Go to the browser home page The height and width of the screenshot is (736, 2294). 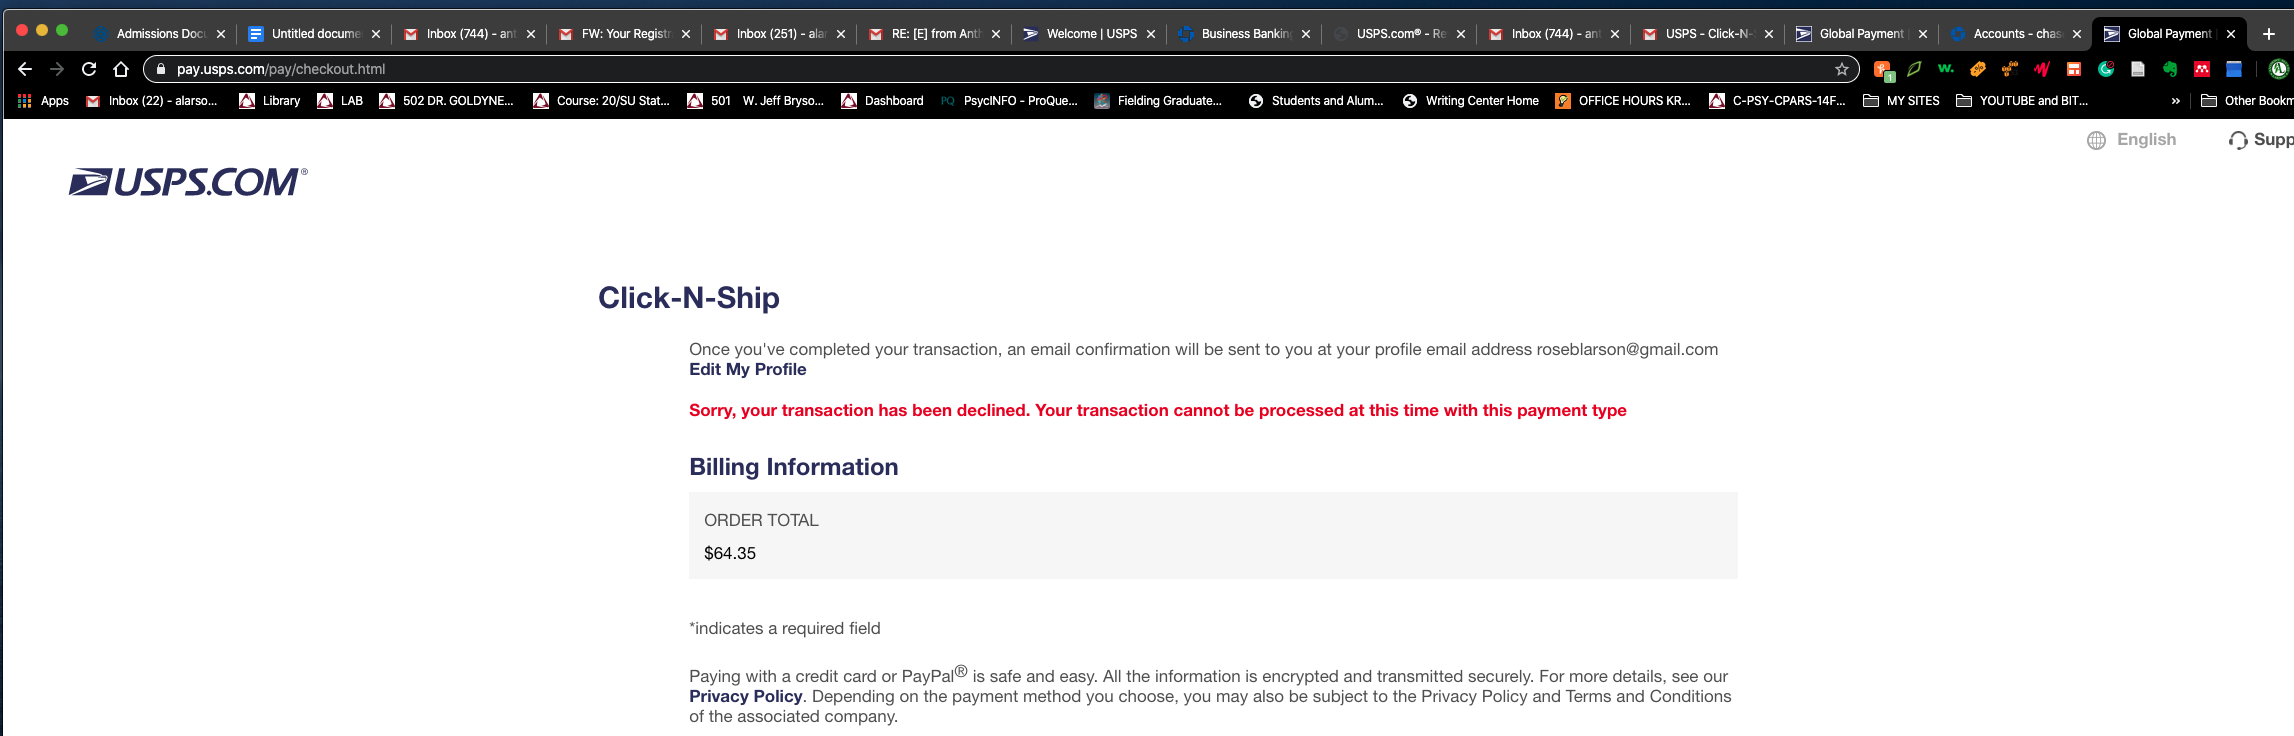tap(121, 69)
